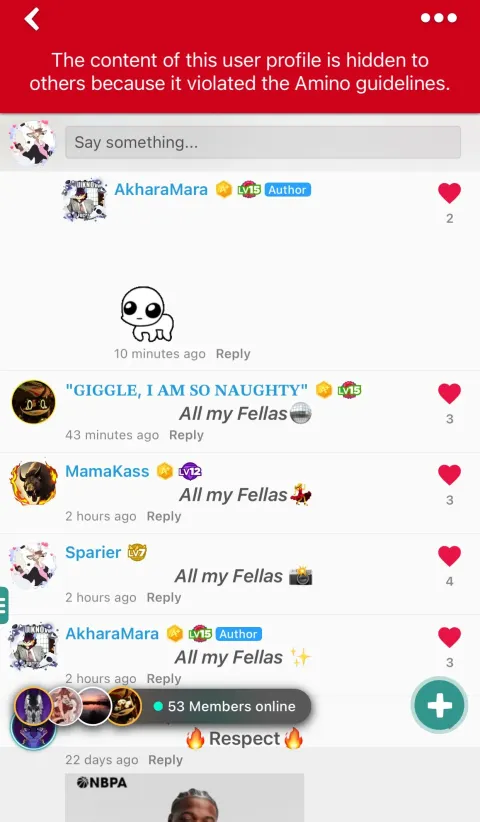Tap the green plus create button

[439, 706]
